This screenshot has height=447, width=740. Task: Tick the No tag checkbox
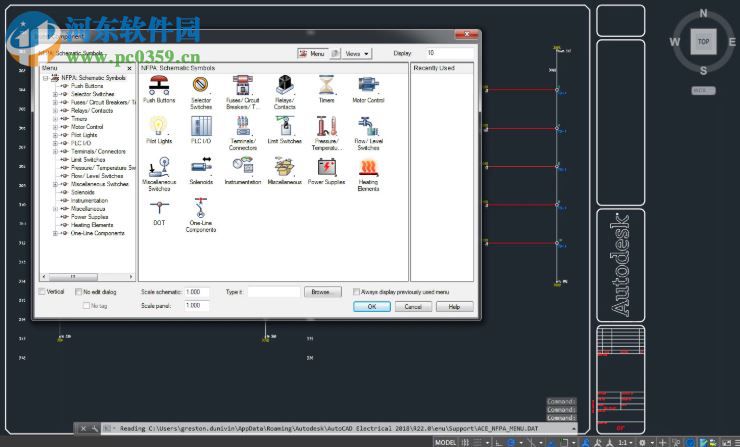(86, 305)
